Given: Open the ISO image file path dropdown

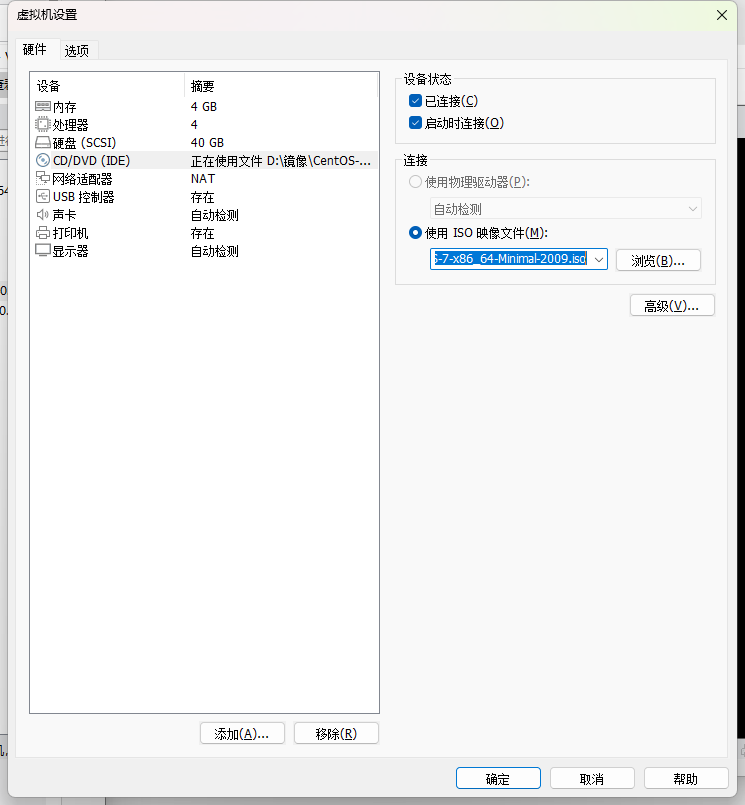Looking at the screenshot, I should click(x=598, y=260).
